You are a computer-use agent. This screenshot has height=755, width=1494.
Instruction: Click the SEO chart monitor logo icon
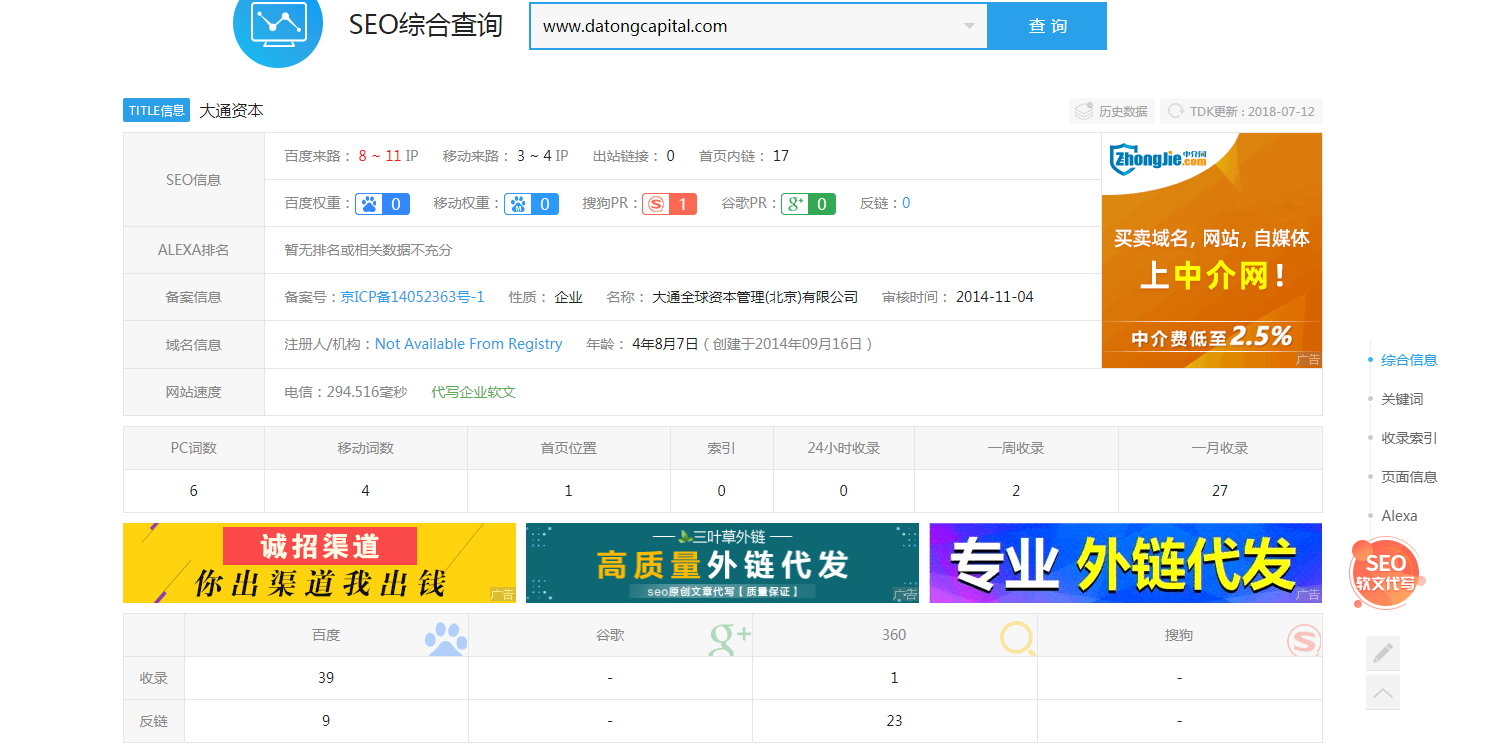point(279,24)
